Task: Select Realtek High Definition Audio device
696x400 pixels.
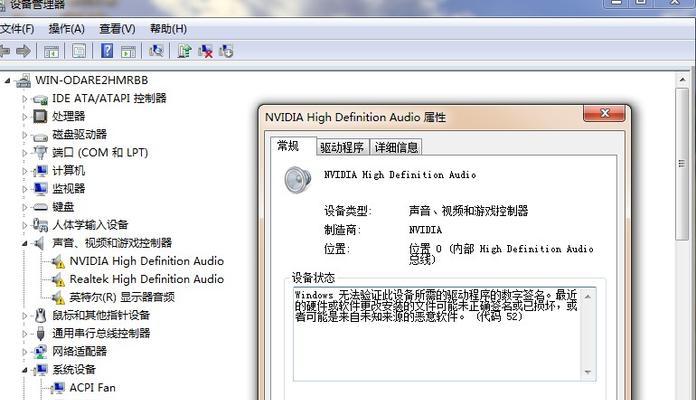Action: pos(146,279)
